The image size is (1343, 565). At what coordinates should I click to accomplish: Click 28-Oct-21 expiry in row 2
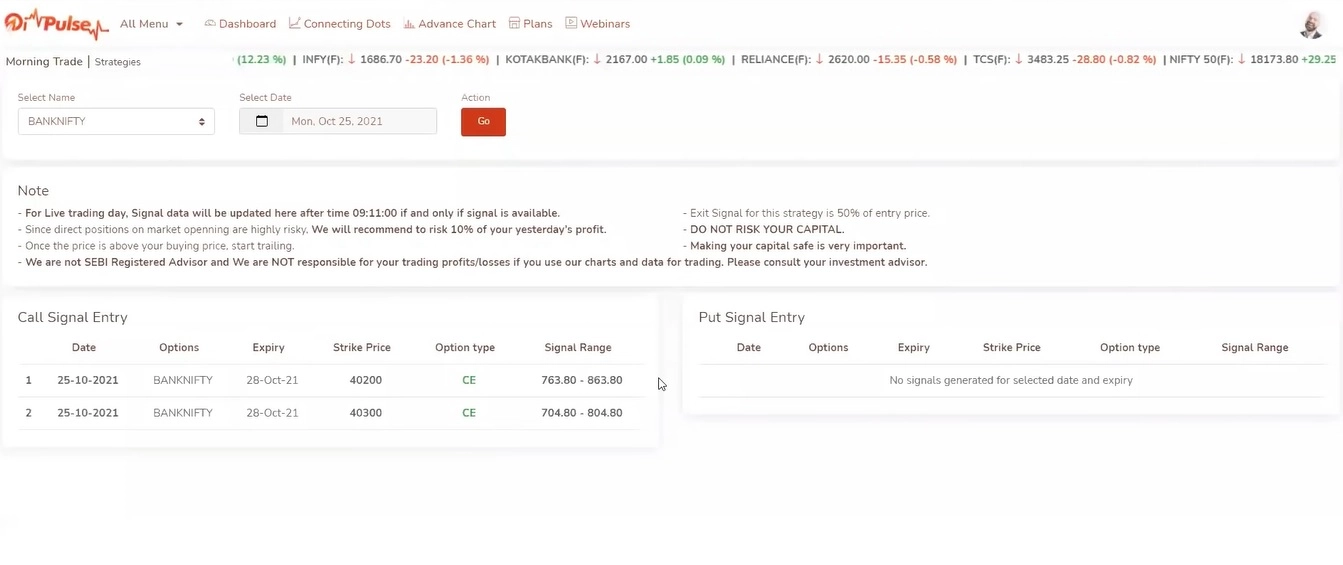tap(272, 413)
